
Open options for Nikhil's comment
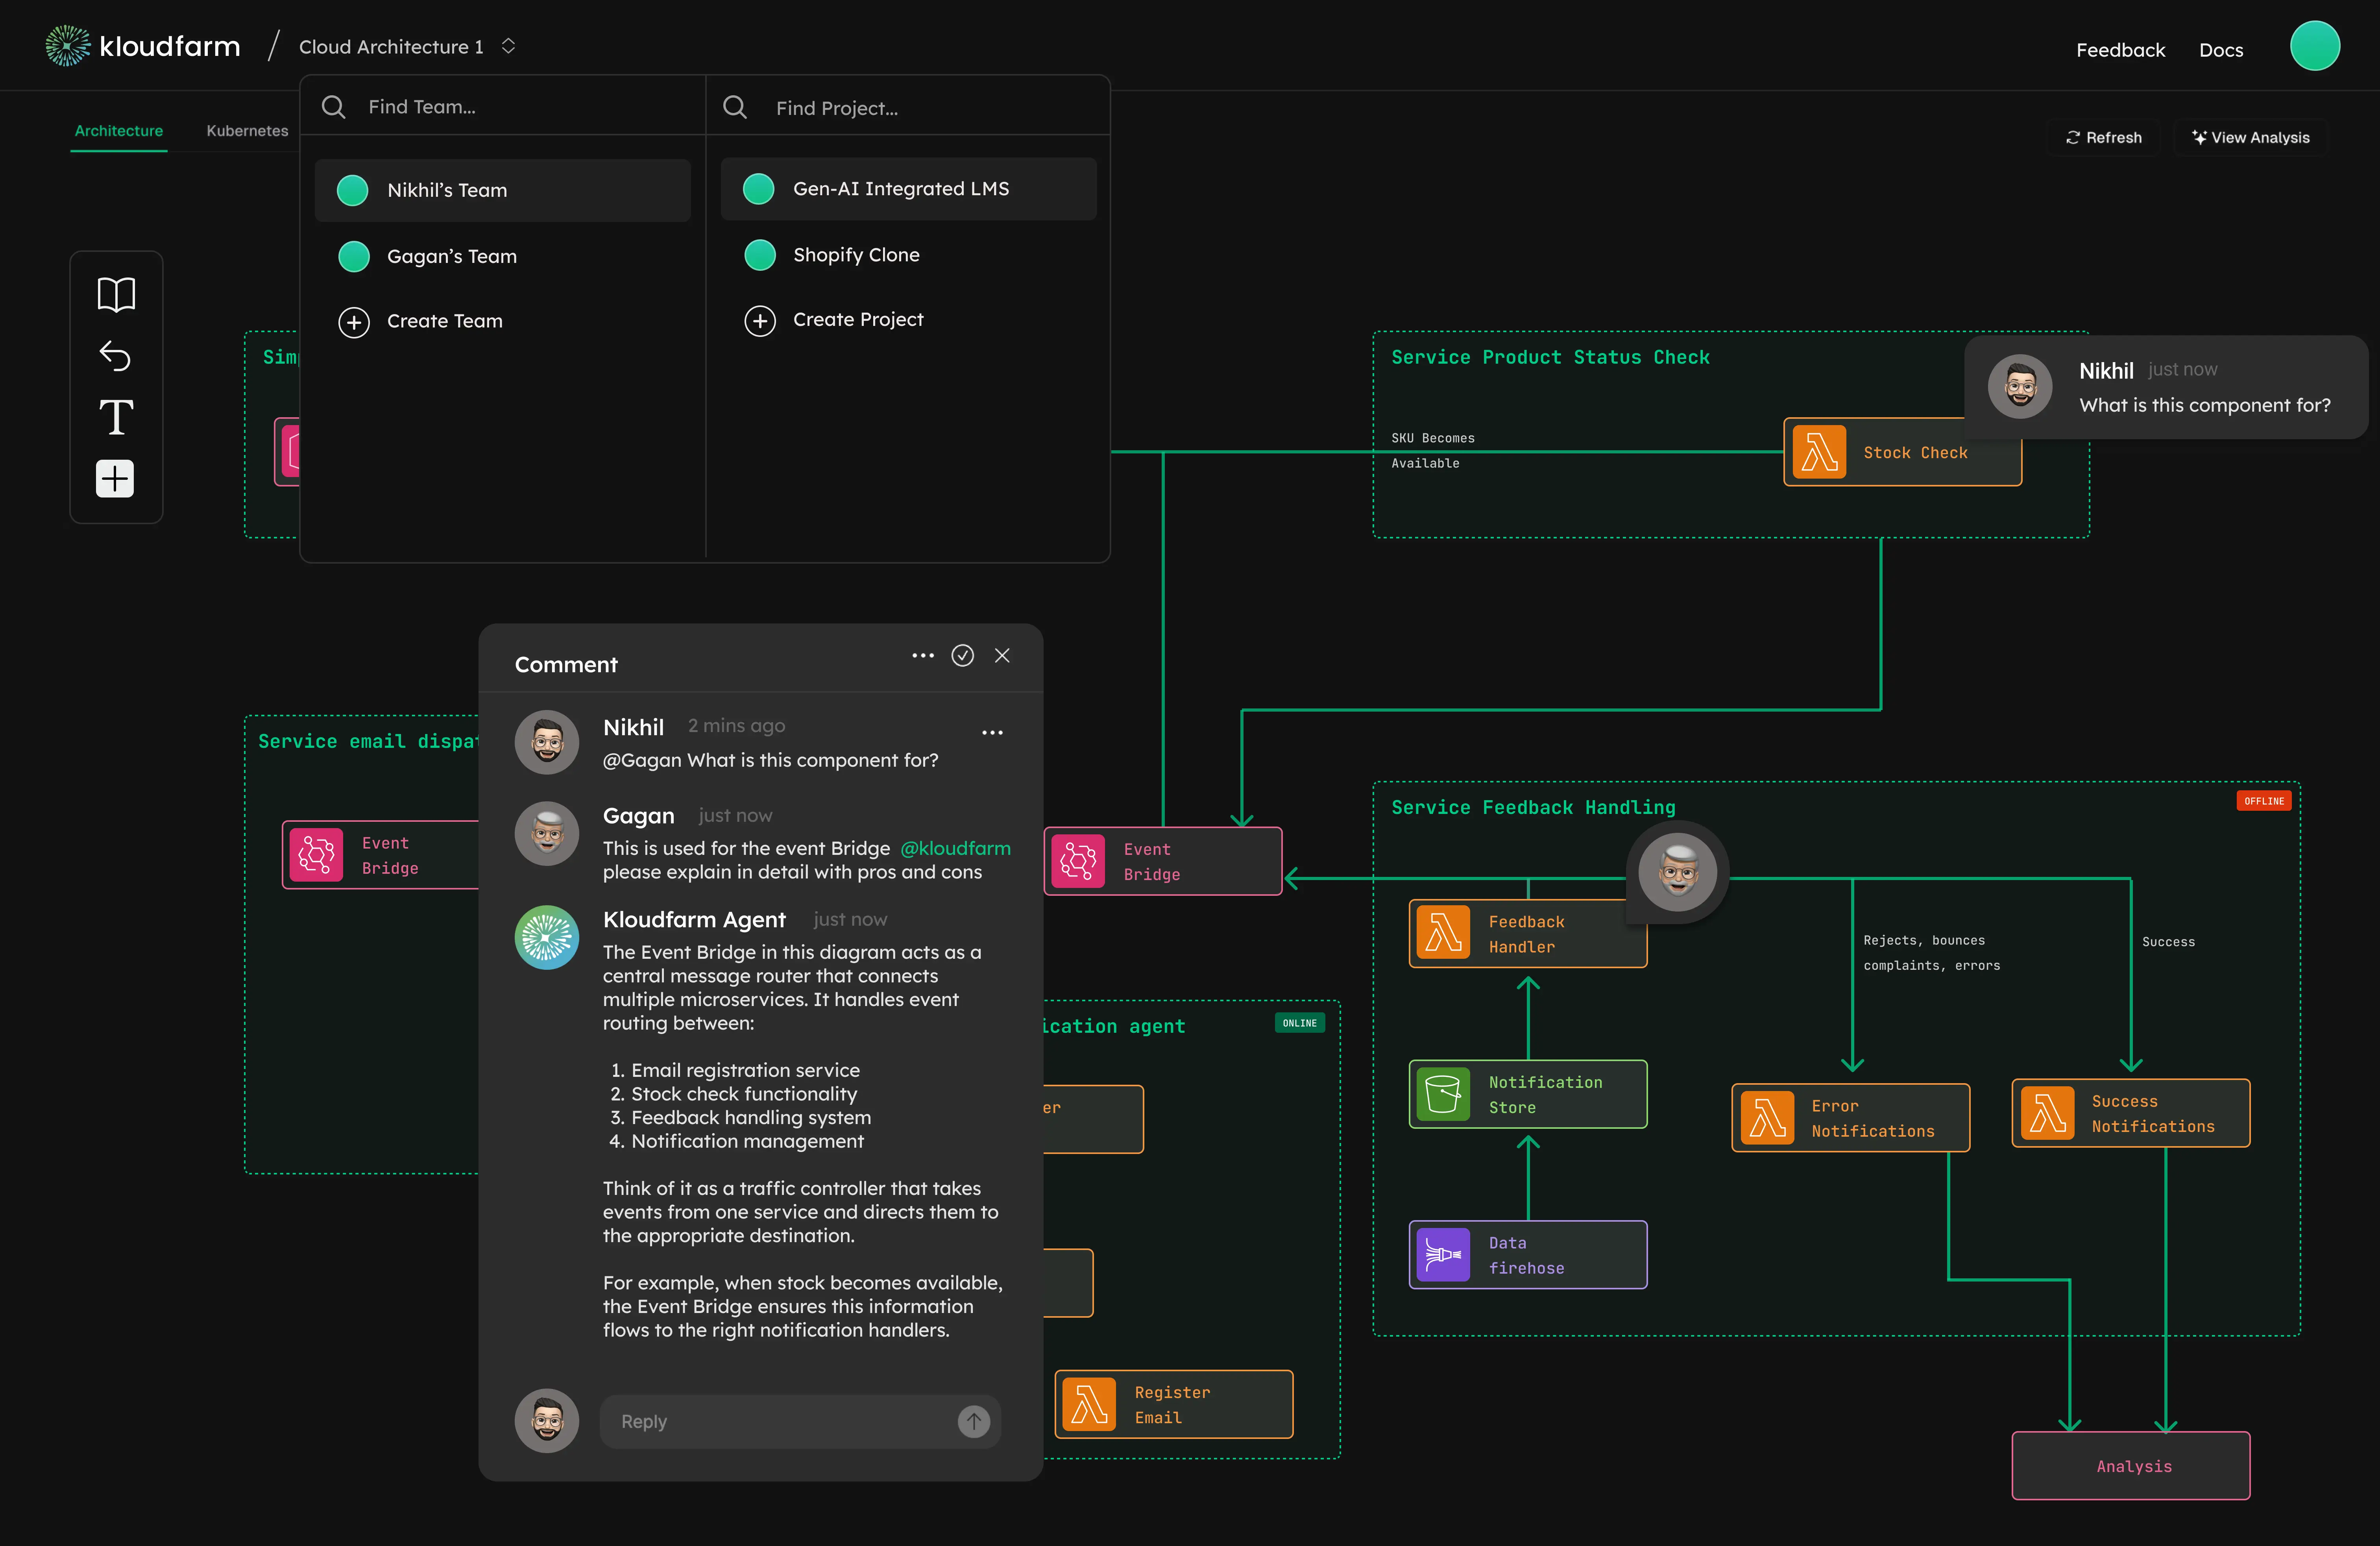click(x=992, y=732)
